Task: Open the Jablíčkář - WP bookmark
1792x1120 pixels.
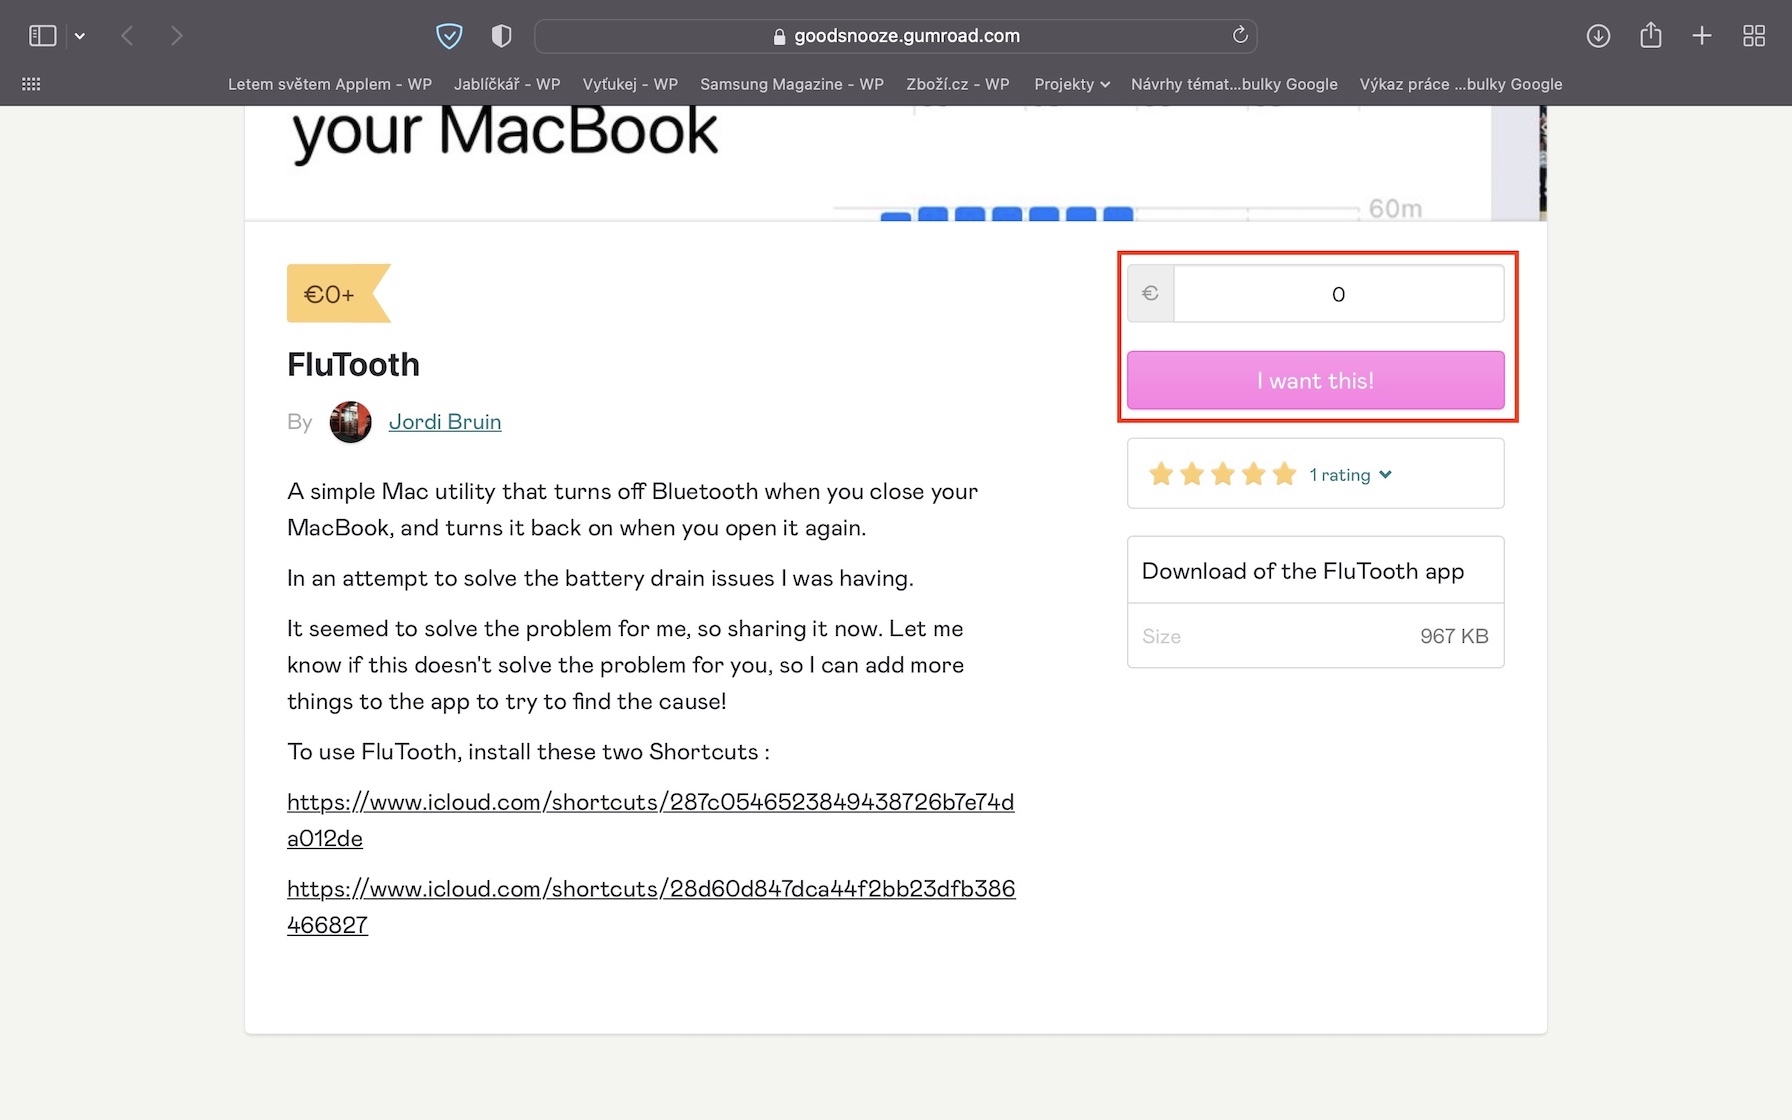Action: tap(507, 84)
